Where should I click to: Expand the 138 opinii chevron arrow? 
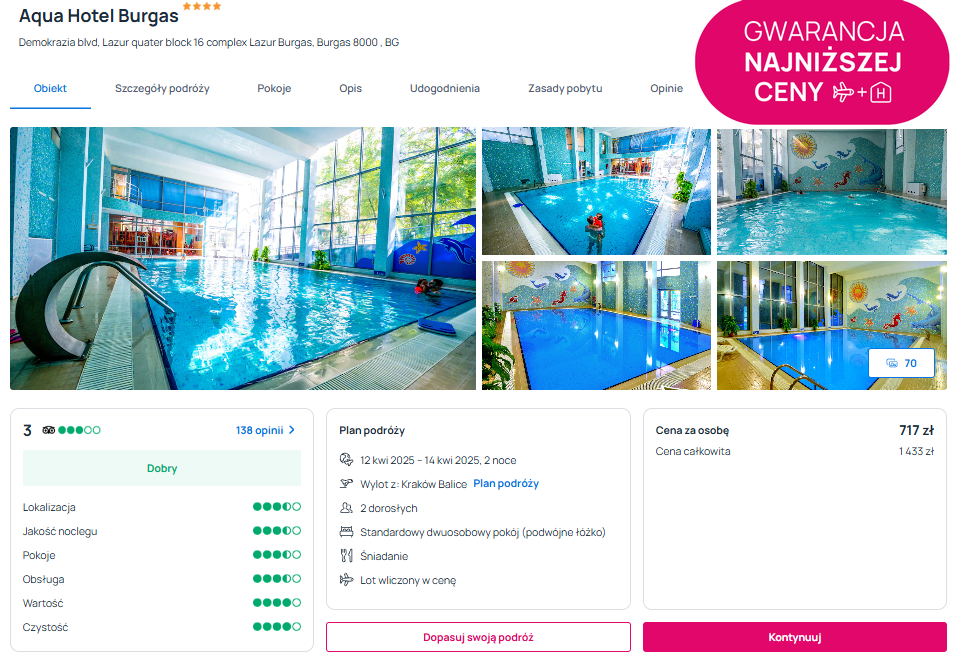click(x=292, y=430)
